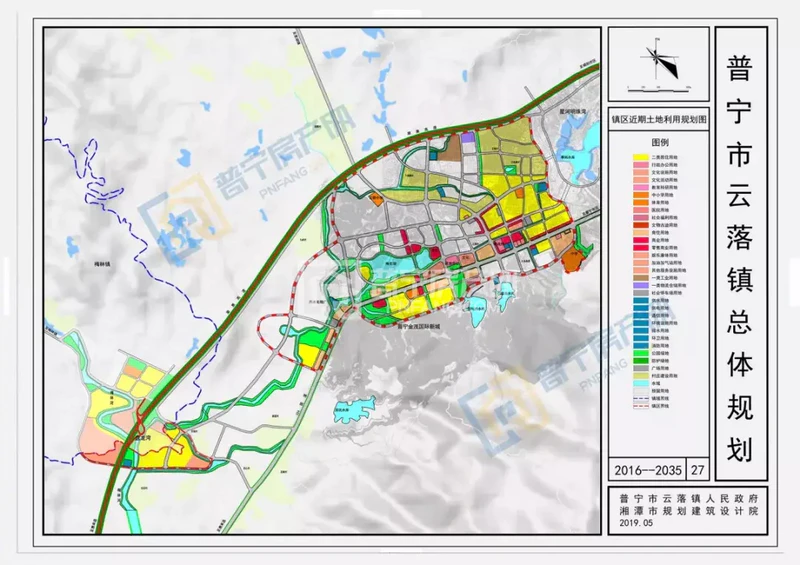
Task: Click the compass rose north arrow
Action: click(x=655, y=54)
